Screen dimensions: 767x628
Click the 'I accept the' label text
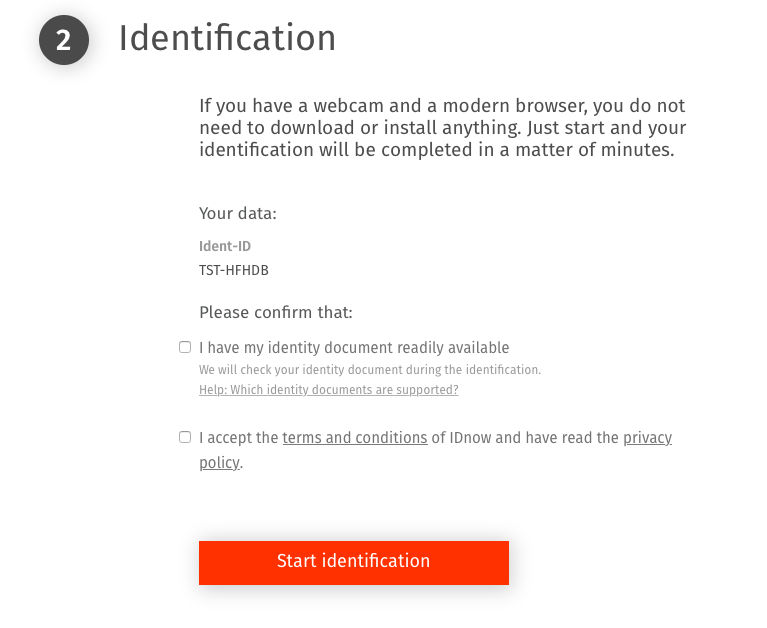coord(238,438)
